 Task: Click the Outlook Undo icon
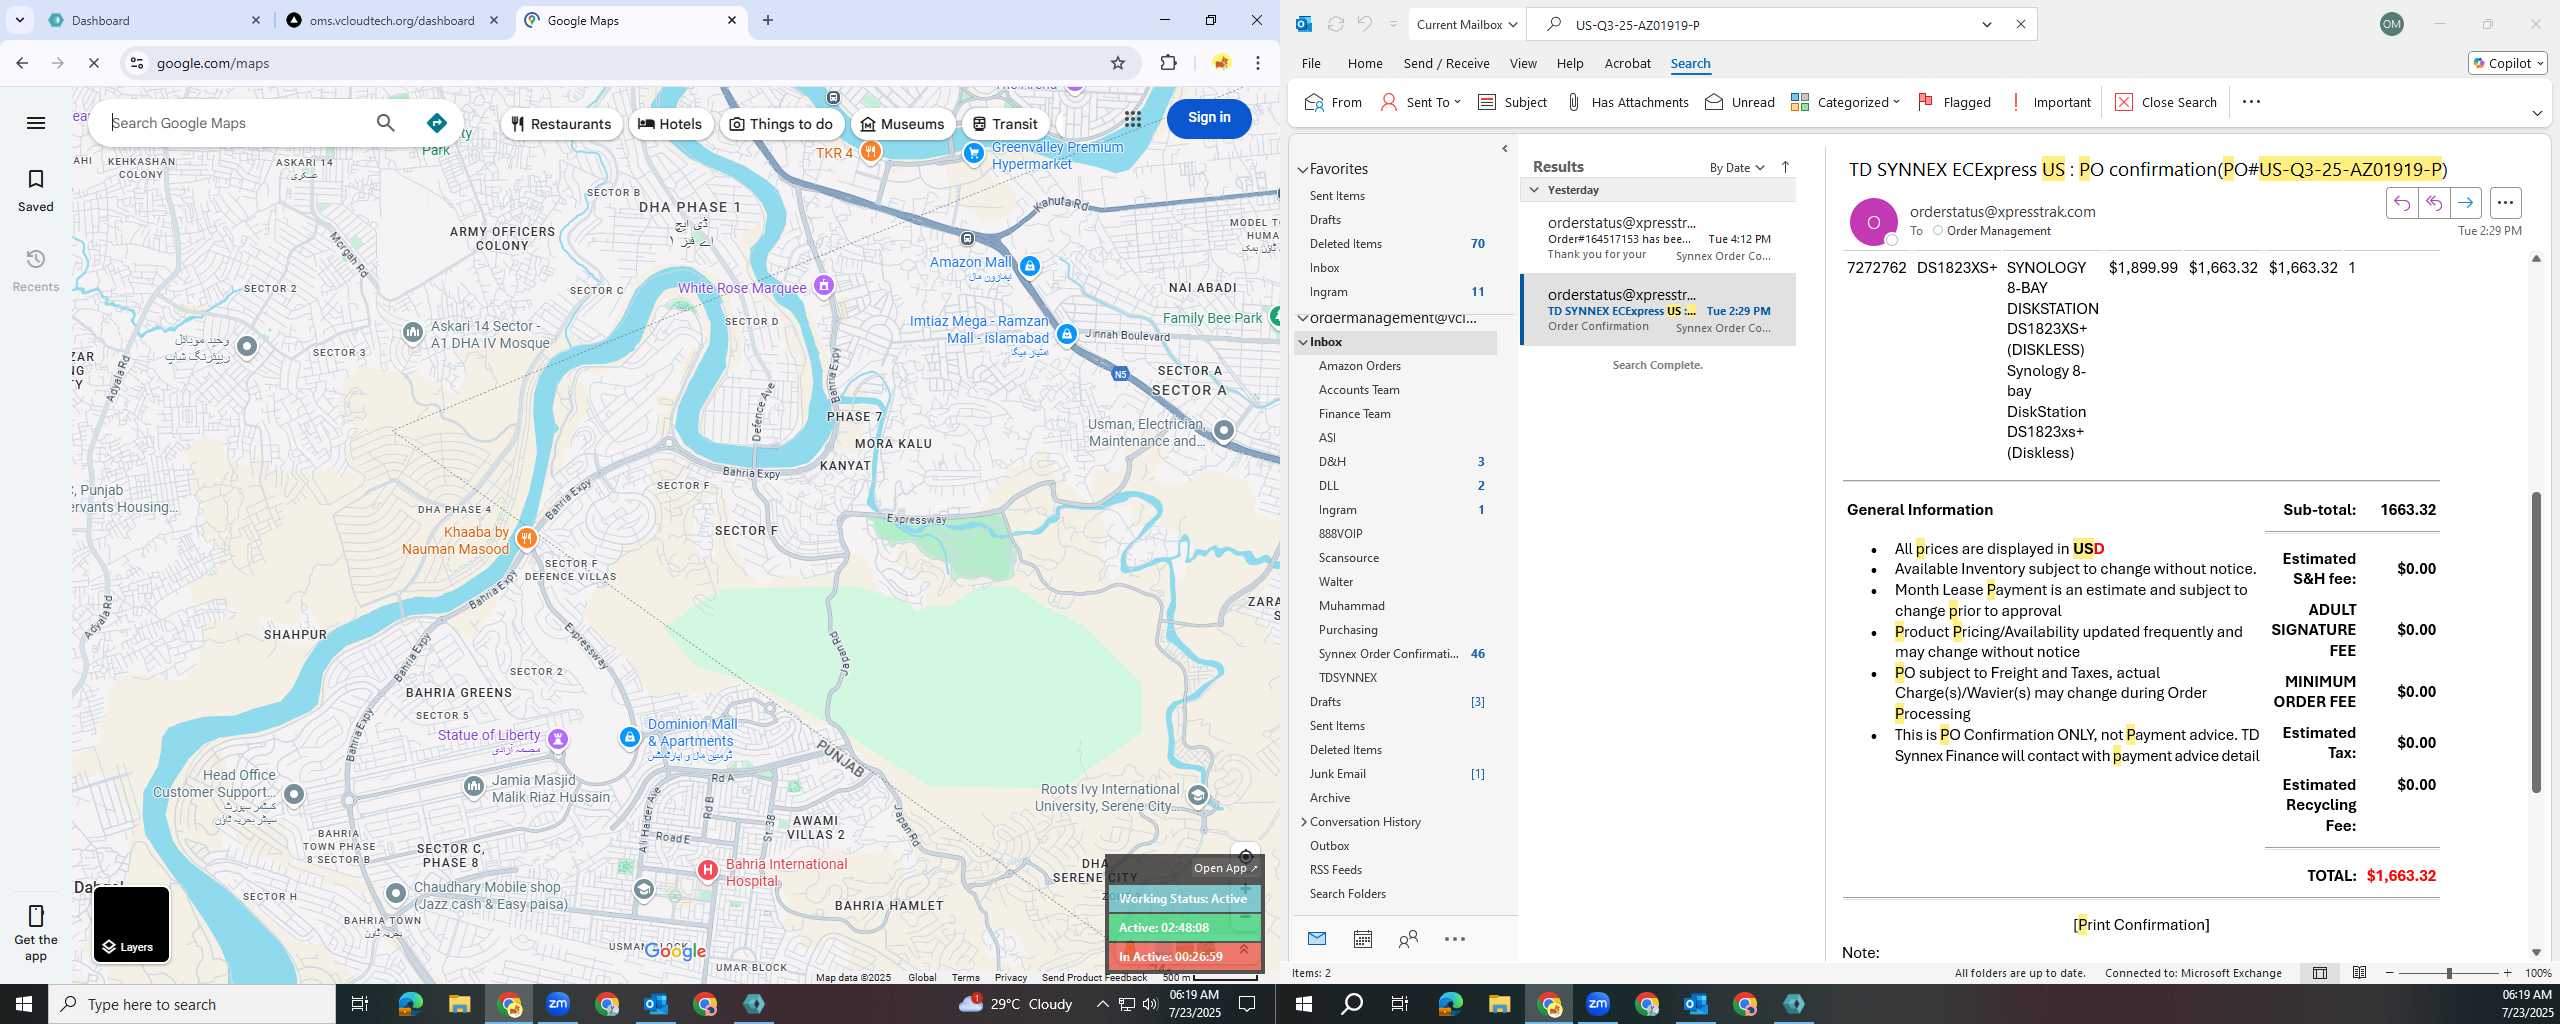coord(1365,24)
